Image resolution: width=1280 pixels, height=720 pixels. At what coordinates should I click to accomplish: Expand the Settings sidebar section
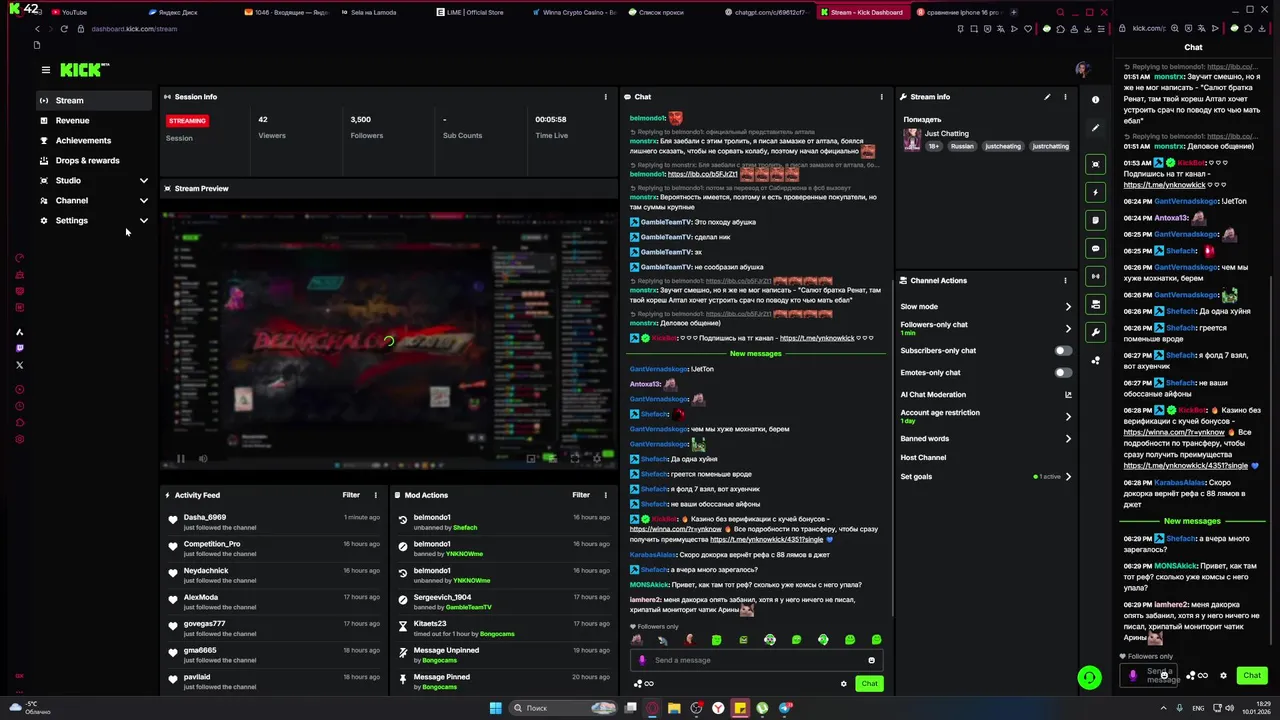pyautogui.click(x=94, y=221)
